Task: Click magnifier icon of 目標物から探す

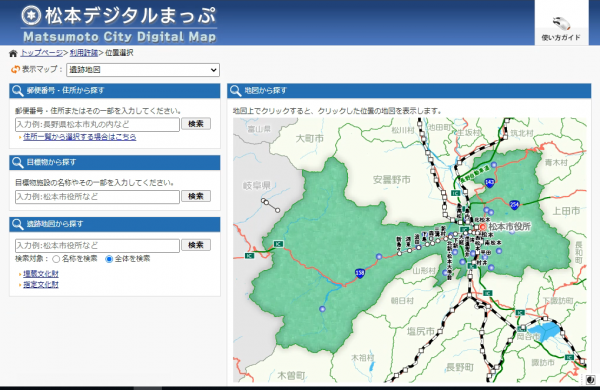Action: (x=18, y=162)
